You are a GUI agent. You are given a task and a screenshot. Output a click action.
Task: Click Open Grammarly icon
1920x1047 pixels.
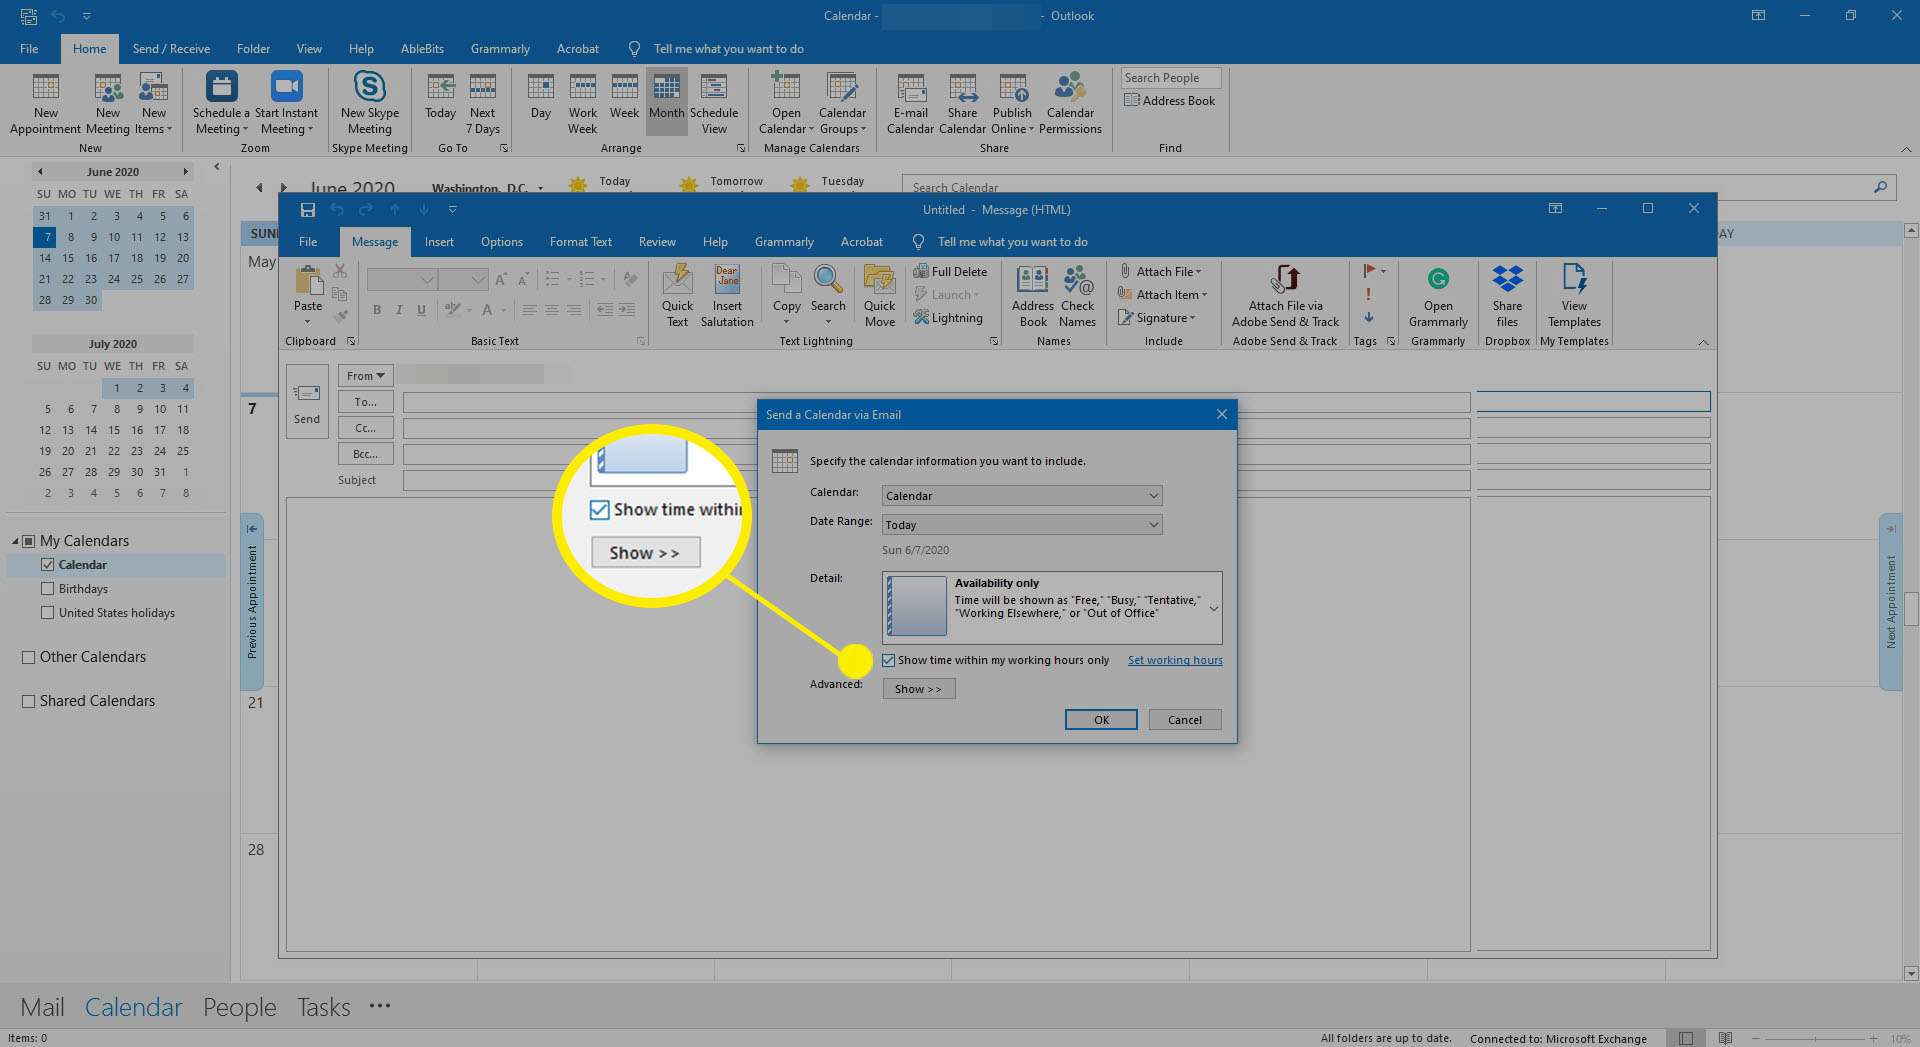click(1438, 296)
